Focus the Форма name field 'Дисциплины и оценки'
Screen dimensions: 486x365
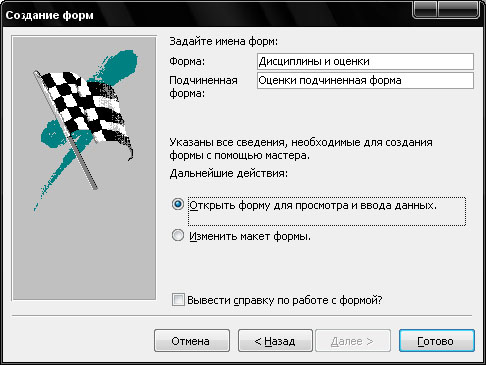click(365, 61)
